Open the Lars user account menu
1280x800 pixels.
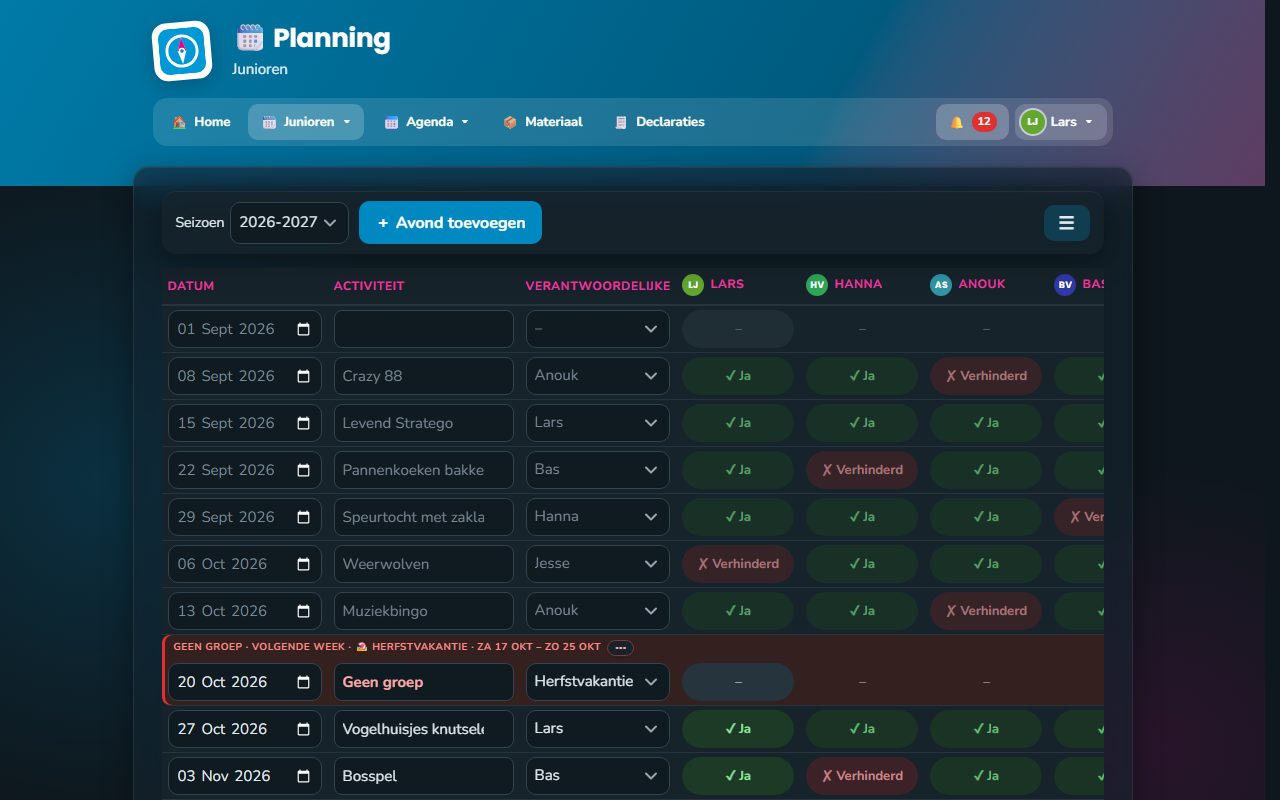coord(1061,122)
